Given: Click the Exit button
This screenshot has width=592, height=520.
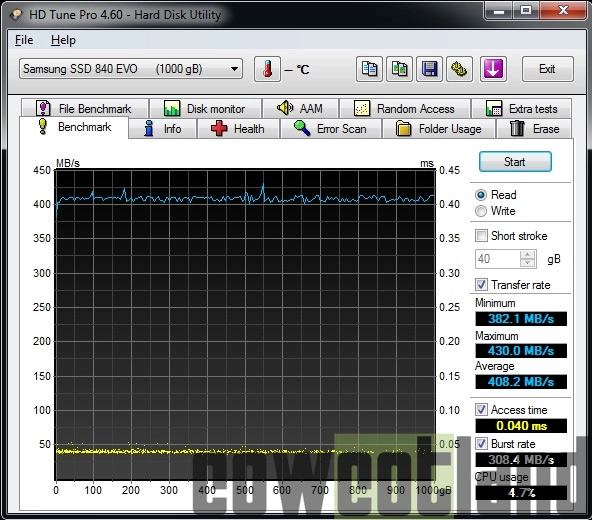Looking at the screenshot, I should click(547, 69).
